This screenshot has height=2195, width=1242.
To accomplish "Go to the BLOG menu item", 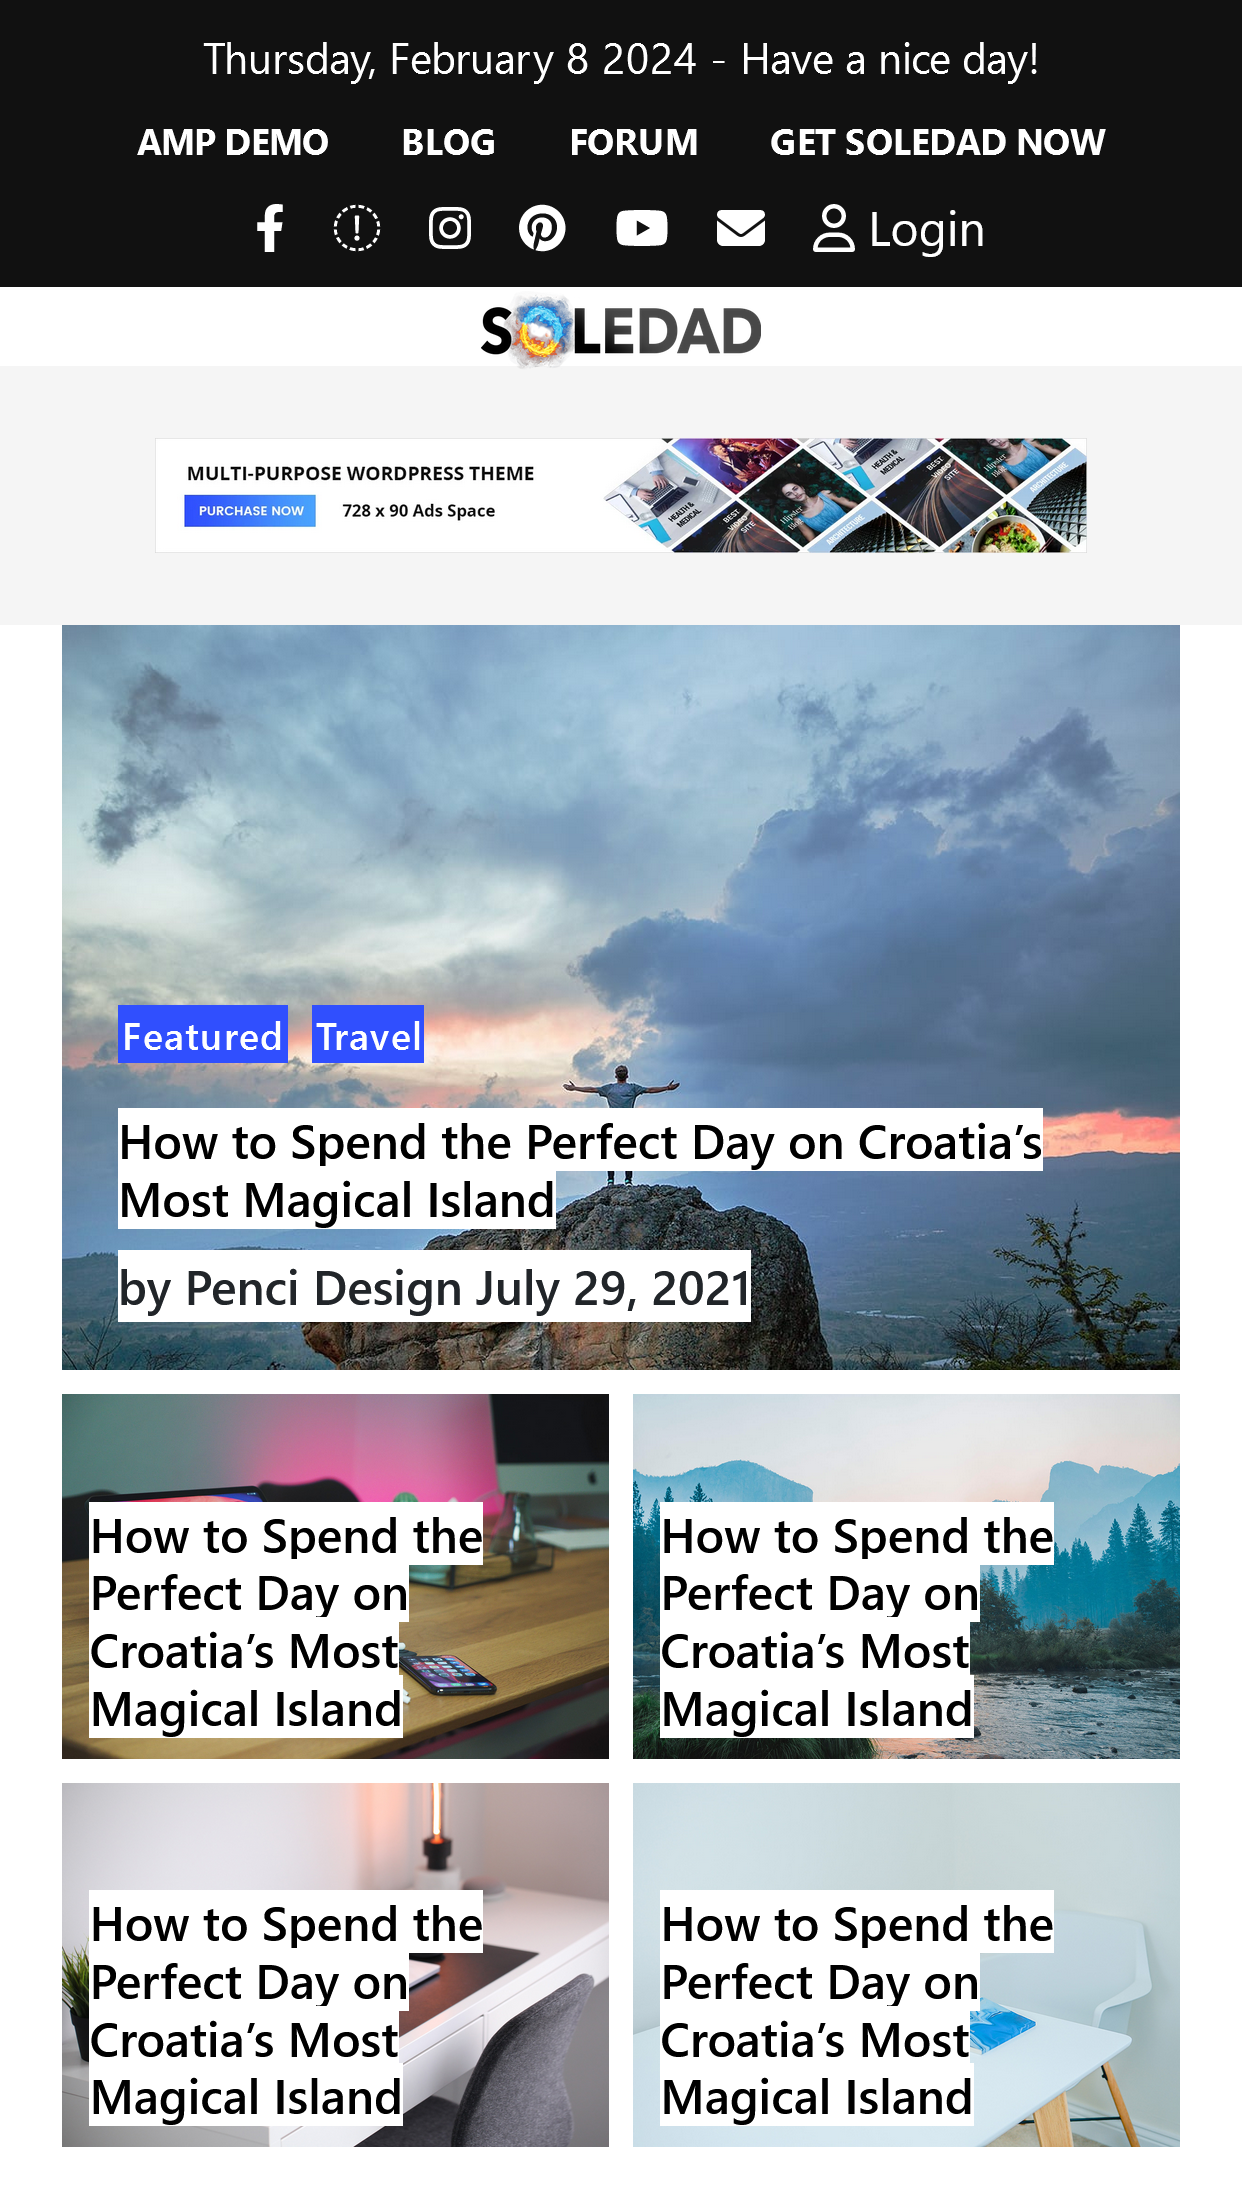I will (x=449, y=142).
